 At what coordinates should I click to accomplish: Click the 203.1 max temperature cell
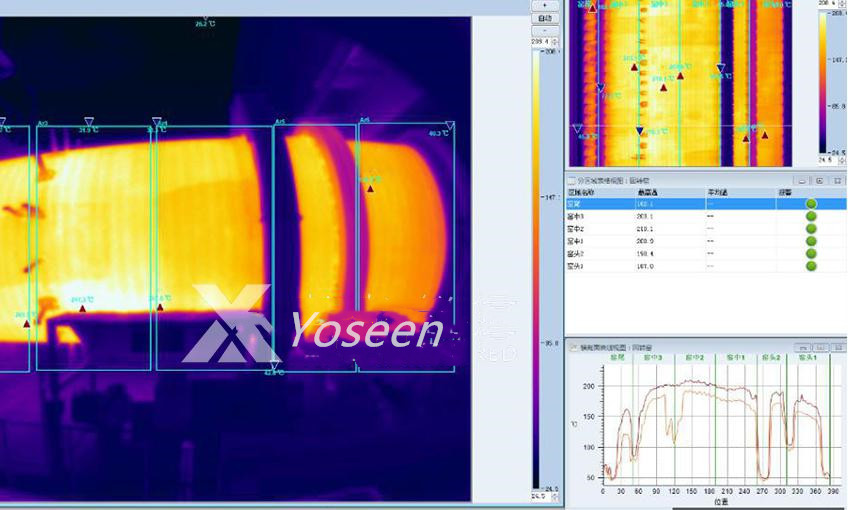click(645, 216)
